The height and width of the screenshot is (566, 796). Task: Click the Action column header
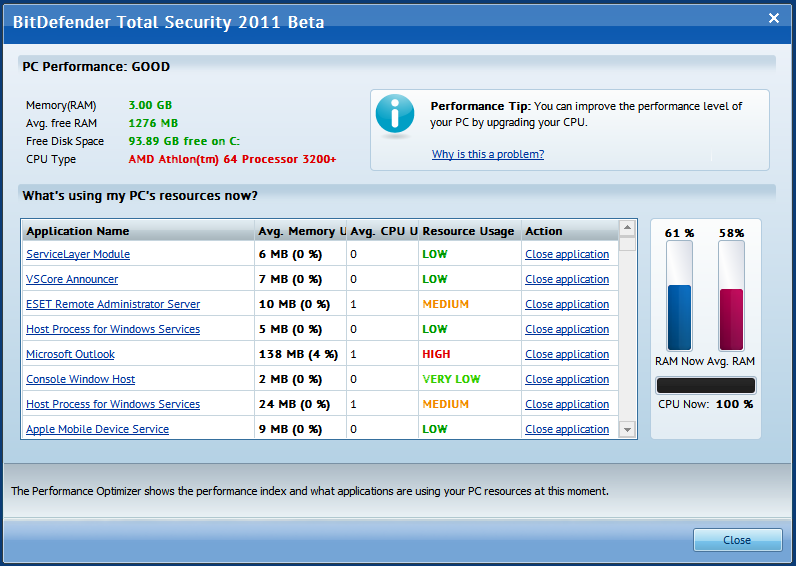coord(570,231)
